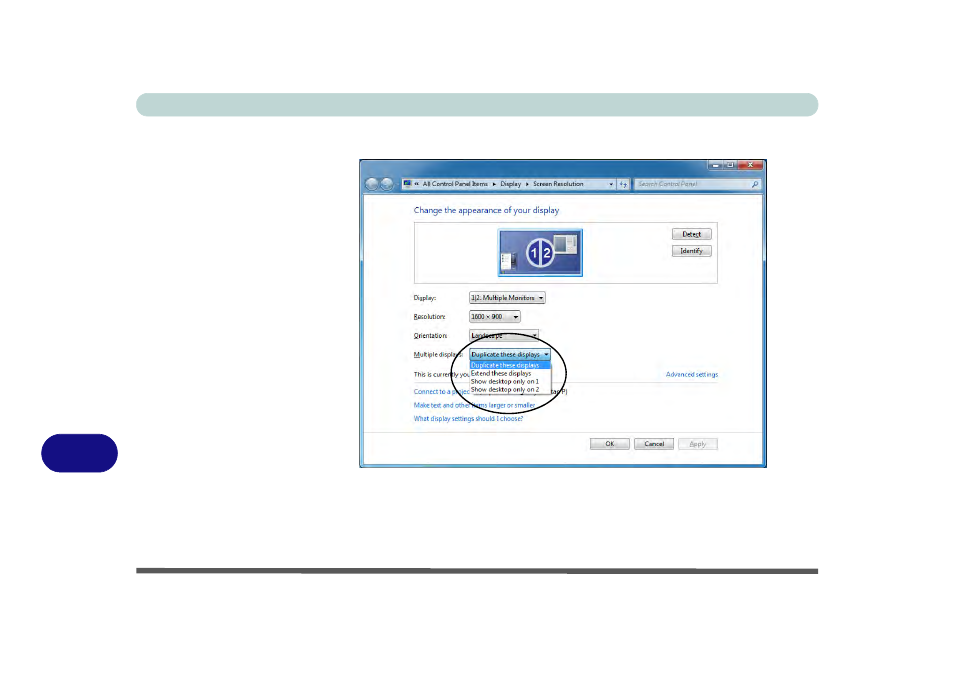Open Advanced settings link
Viewport: 954px width, 673px height.
coord(692,375)
